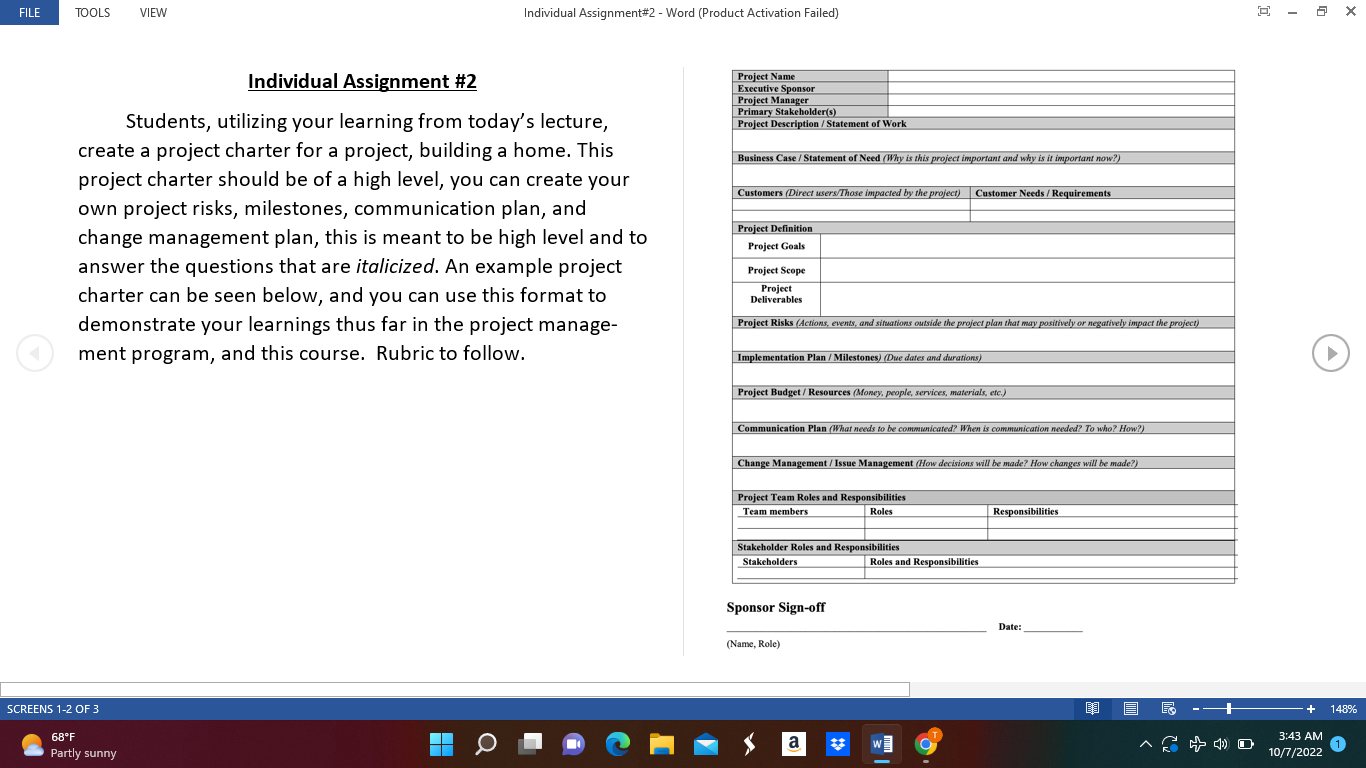Open the Word app on the taskbar
Image resolution: width=1366 pixels, height=768 pixels.
pyautogui.click(x=881, y=744)
